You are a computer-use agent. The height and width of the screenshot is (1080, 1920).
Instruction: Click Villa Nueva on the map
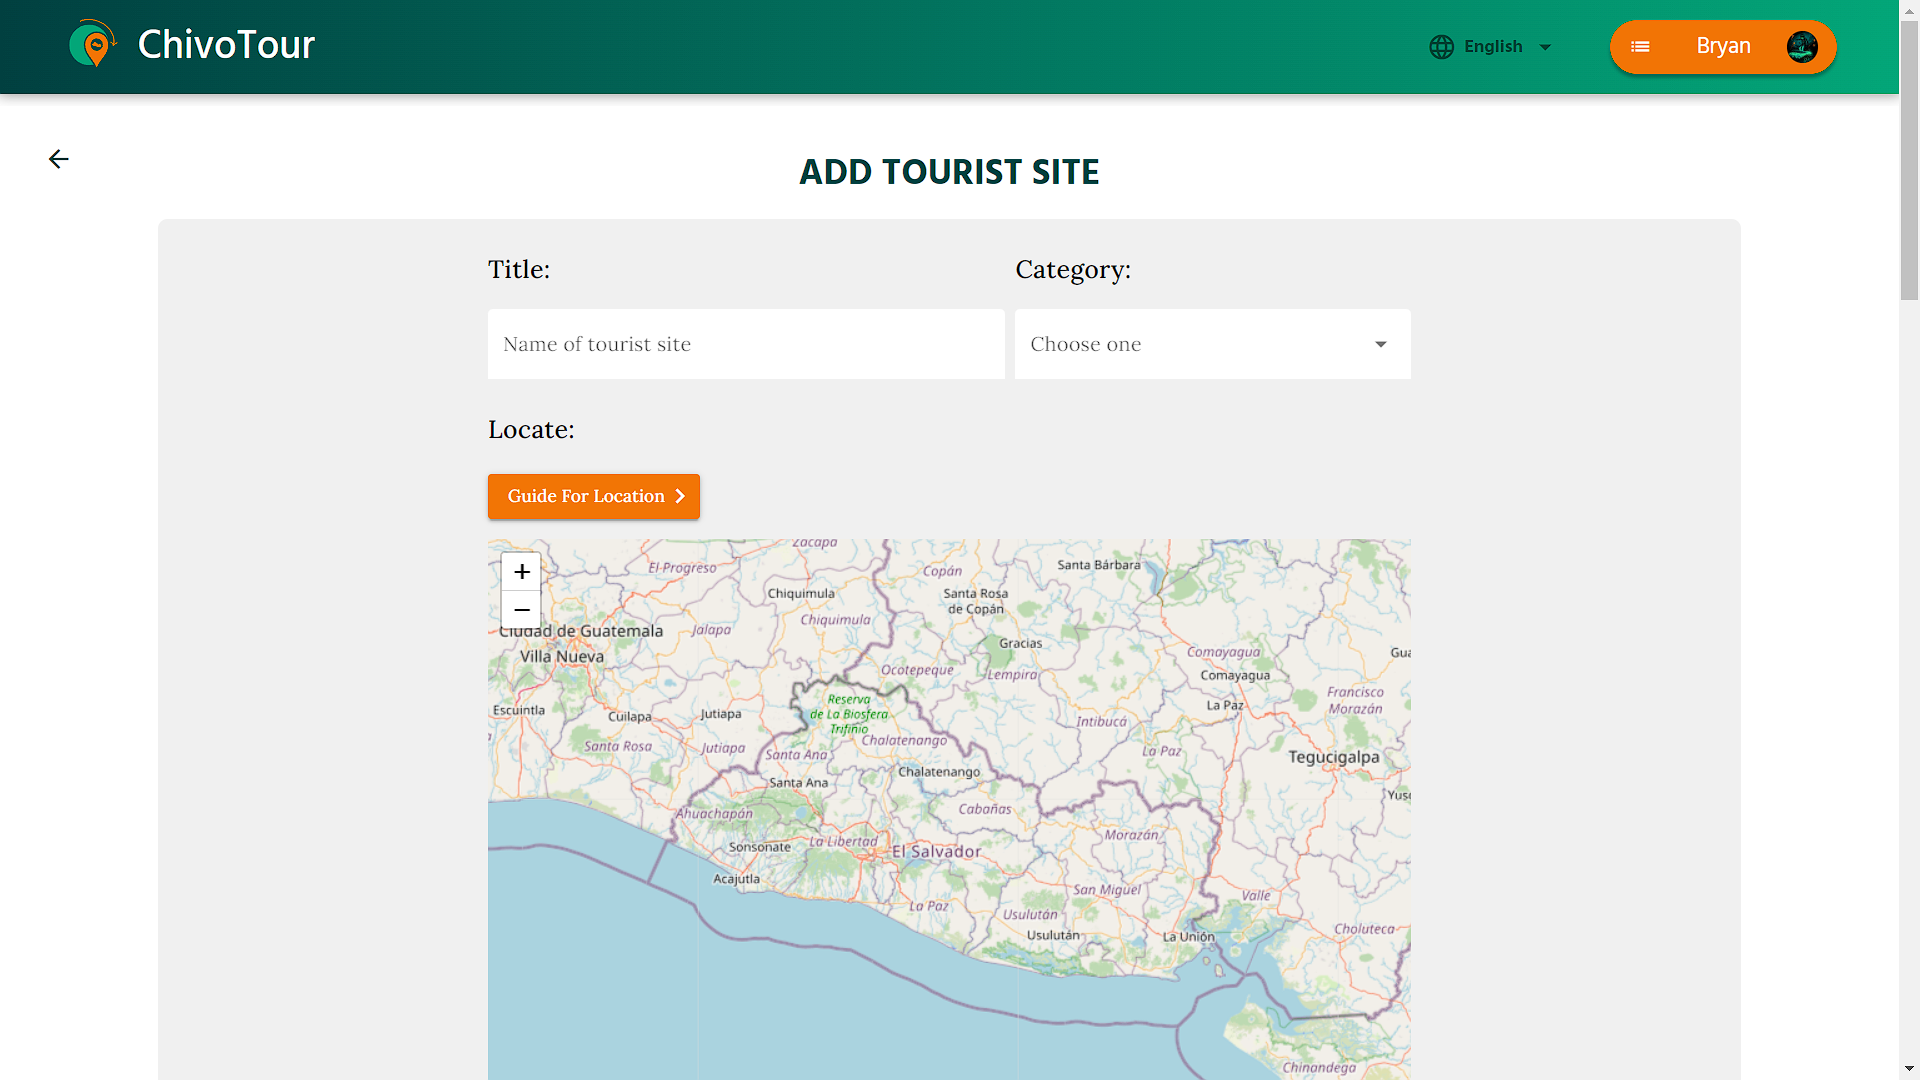[x=562, y=657]
